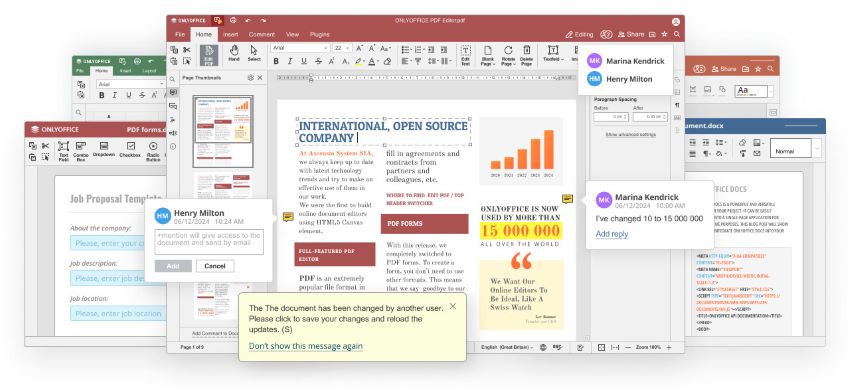Zoom in with plus in status bar

tap(668, 347)
